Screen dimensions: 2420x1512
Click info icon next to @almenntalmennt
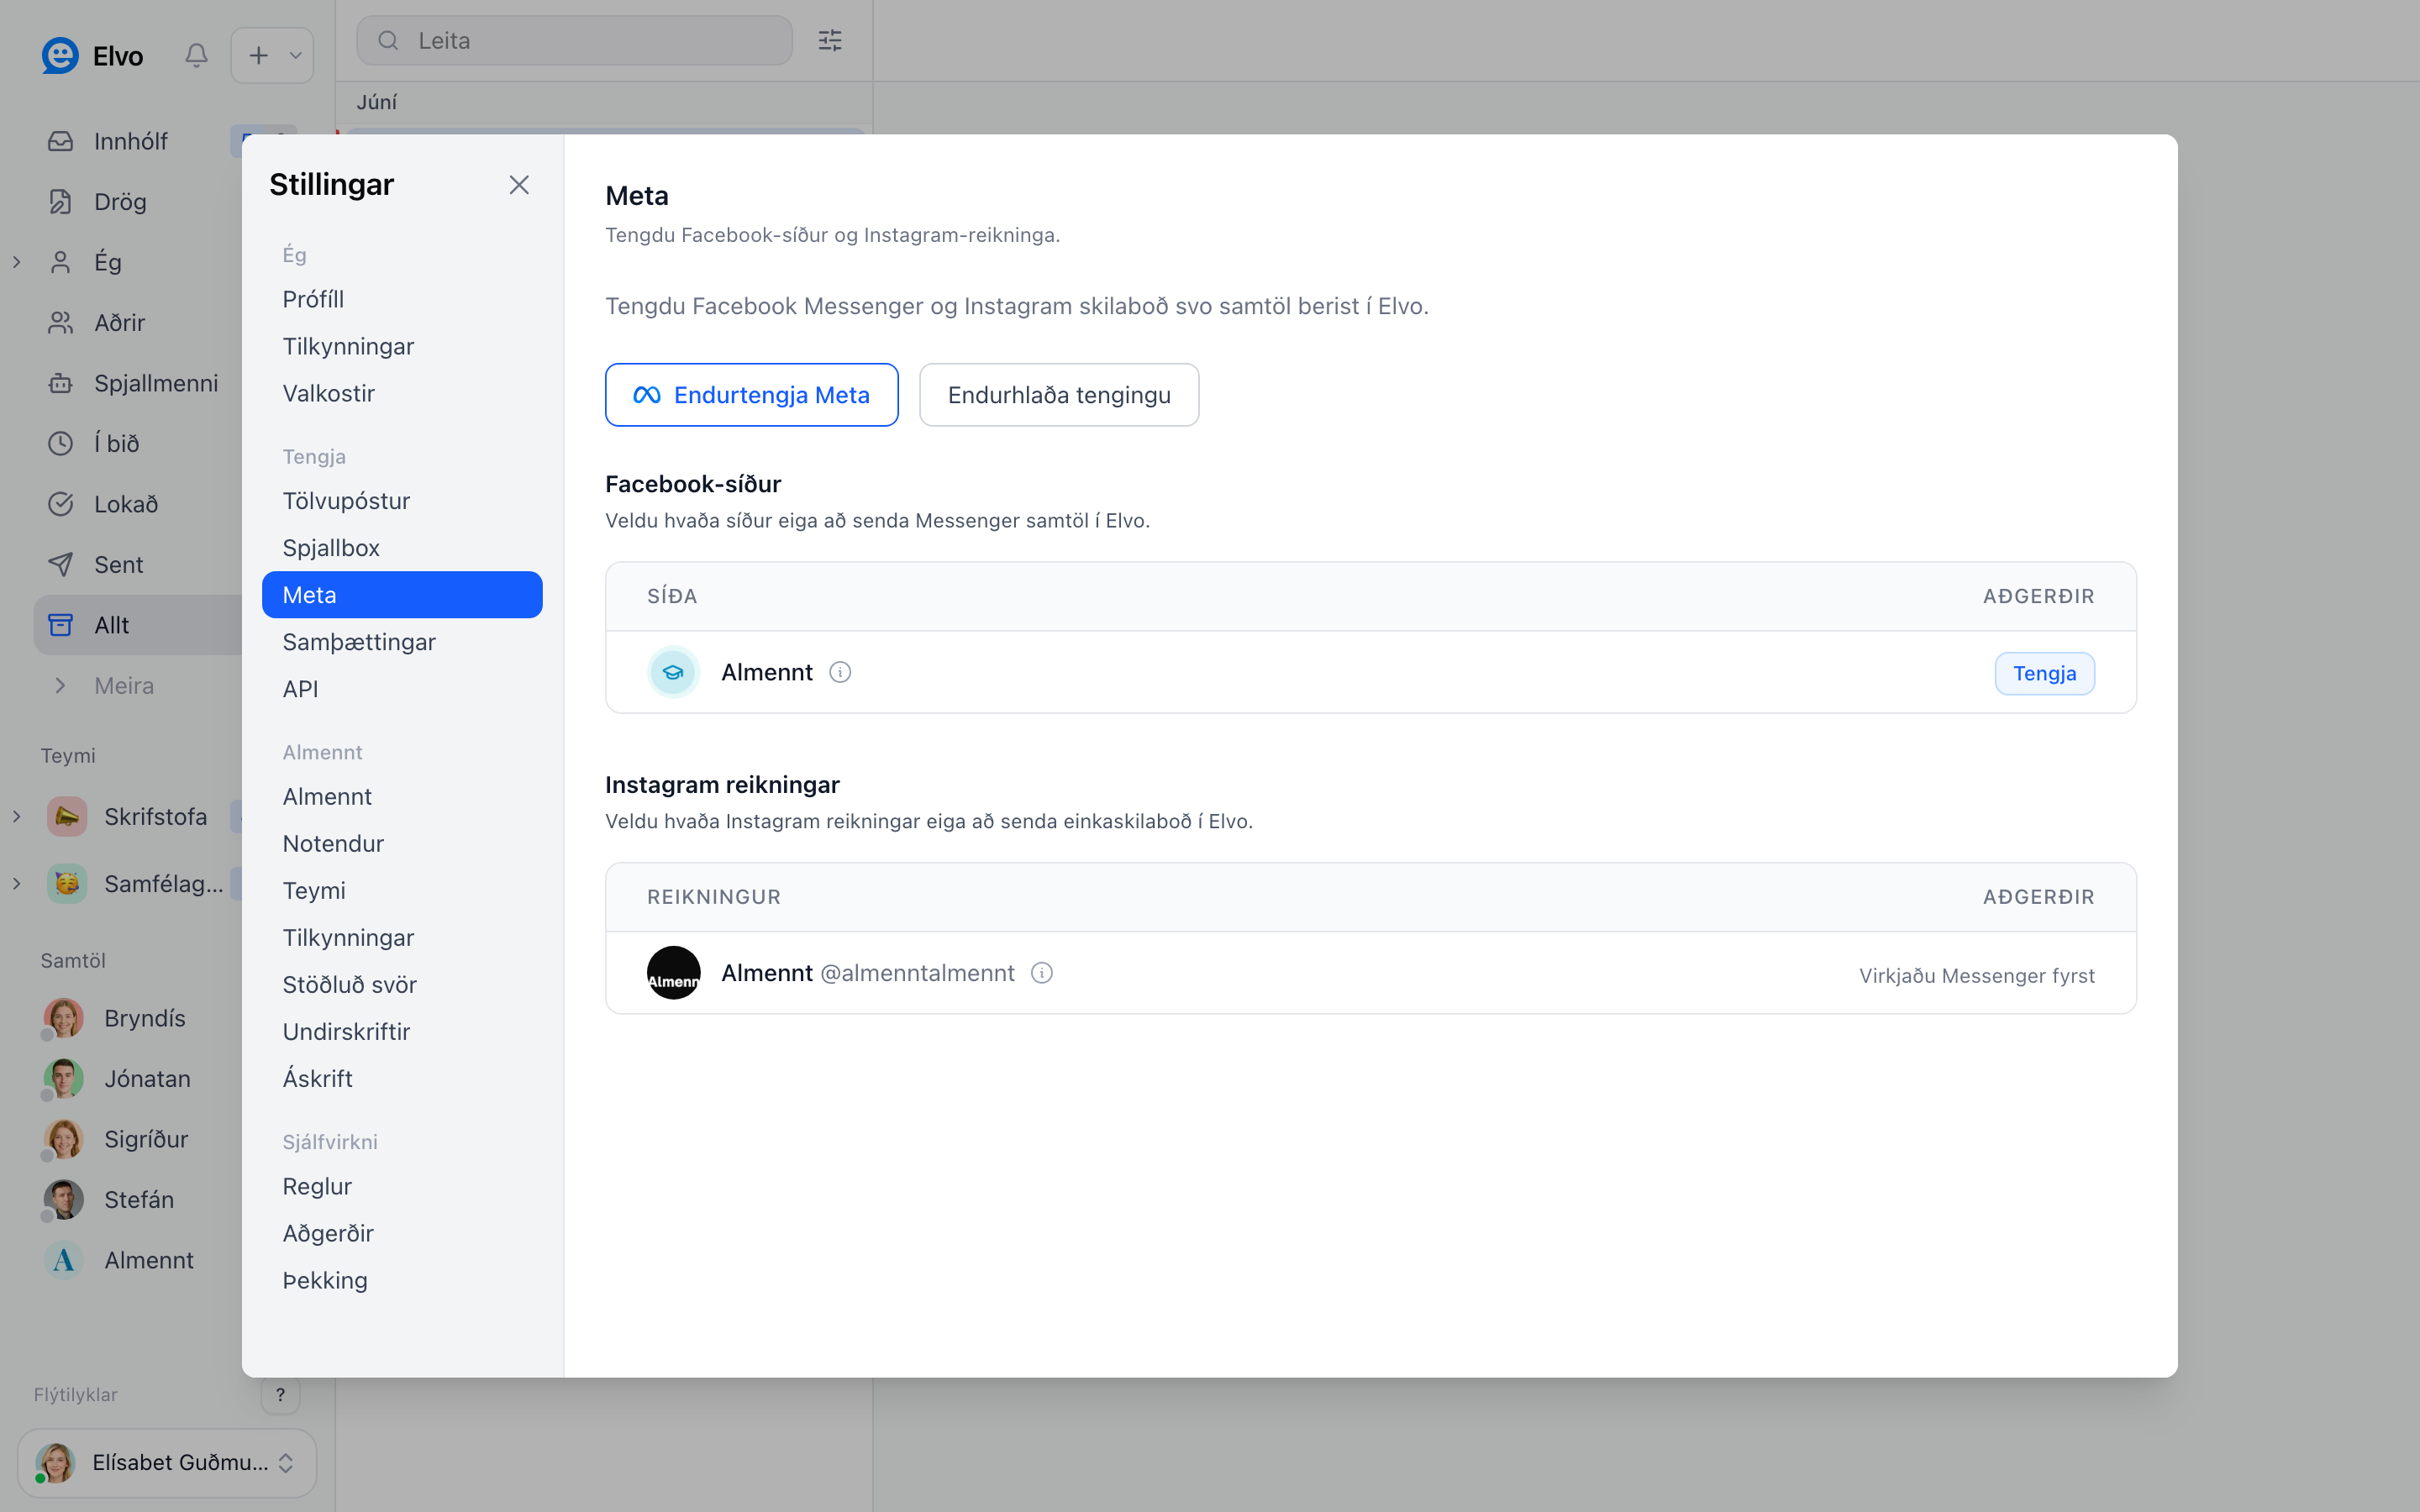click(1041, 973)
